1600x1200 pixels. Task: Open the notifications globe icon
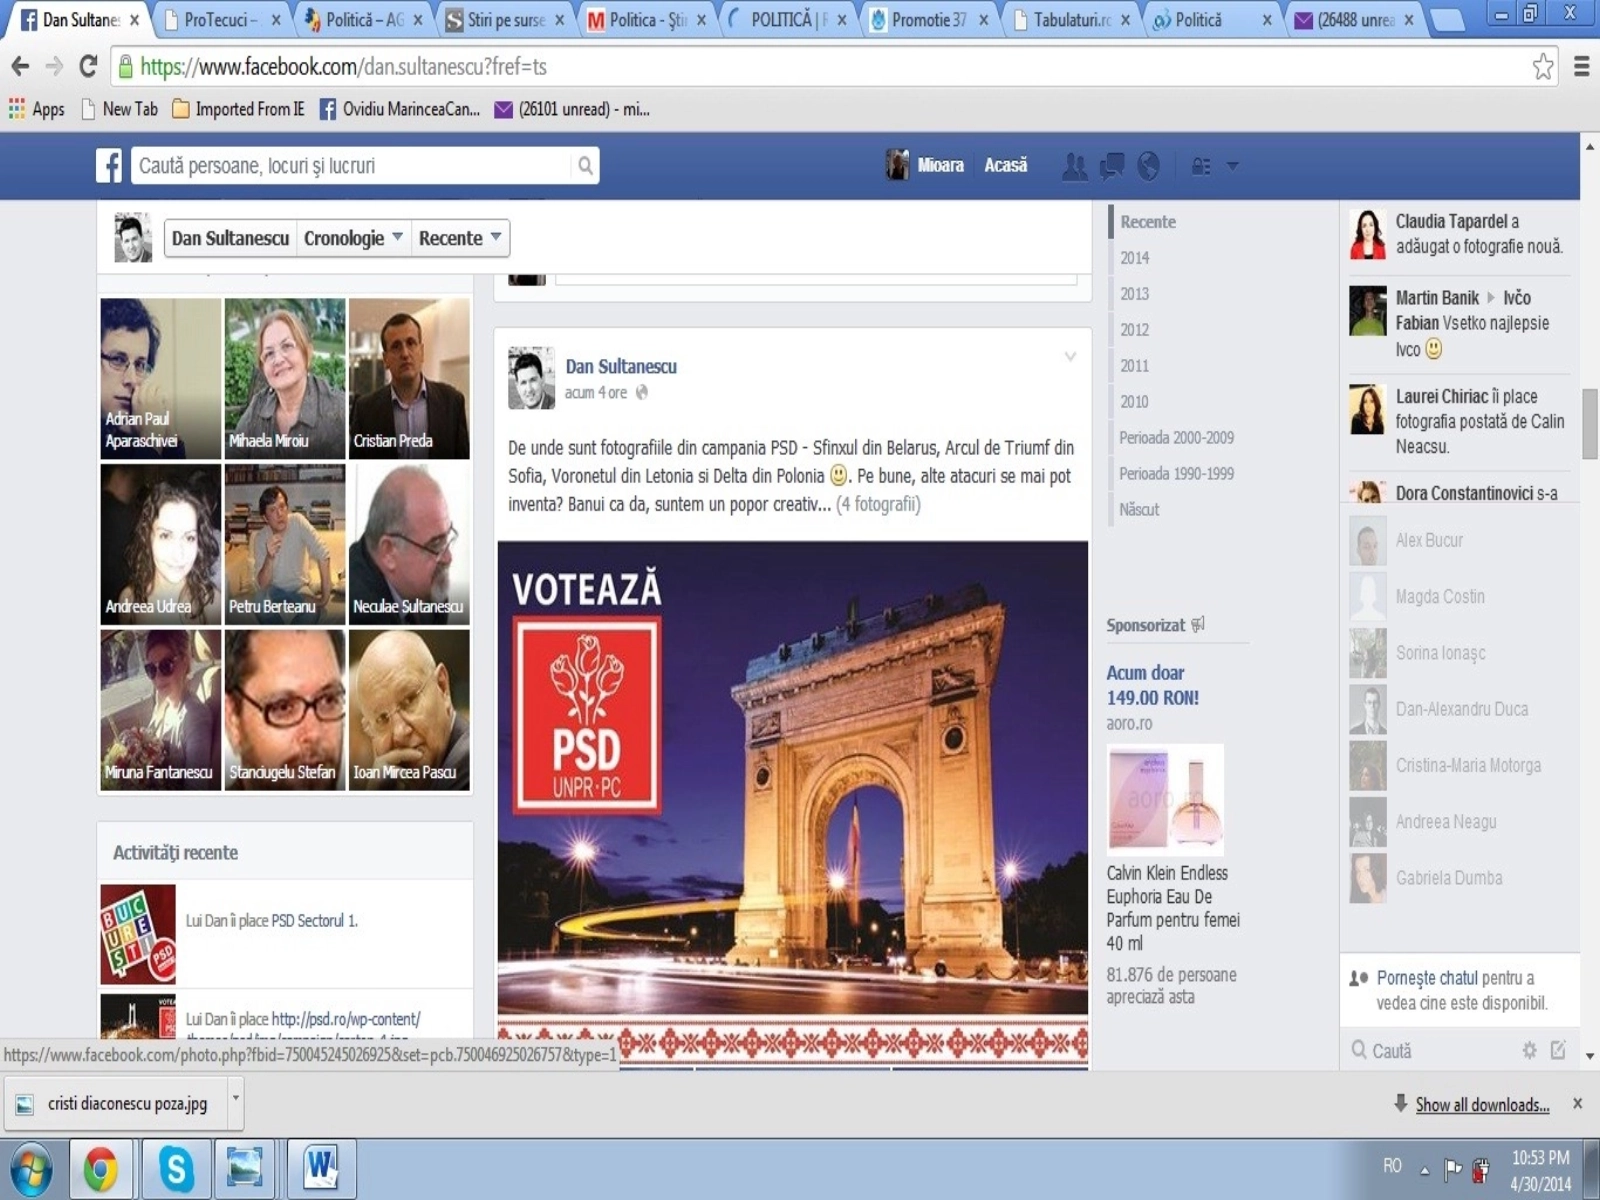coord(1148,166)
